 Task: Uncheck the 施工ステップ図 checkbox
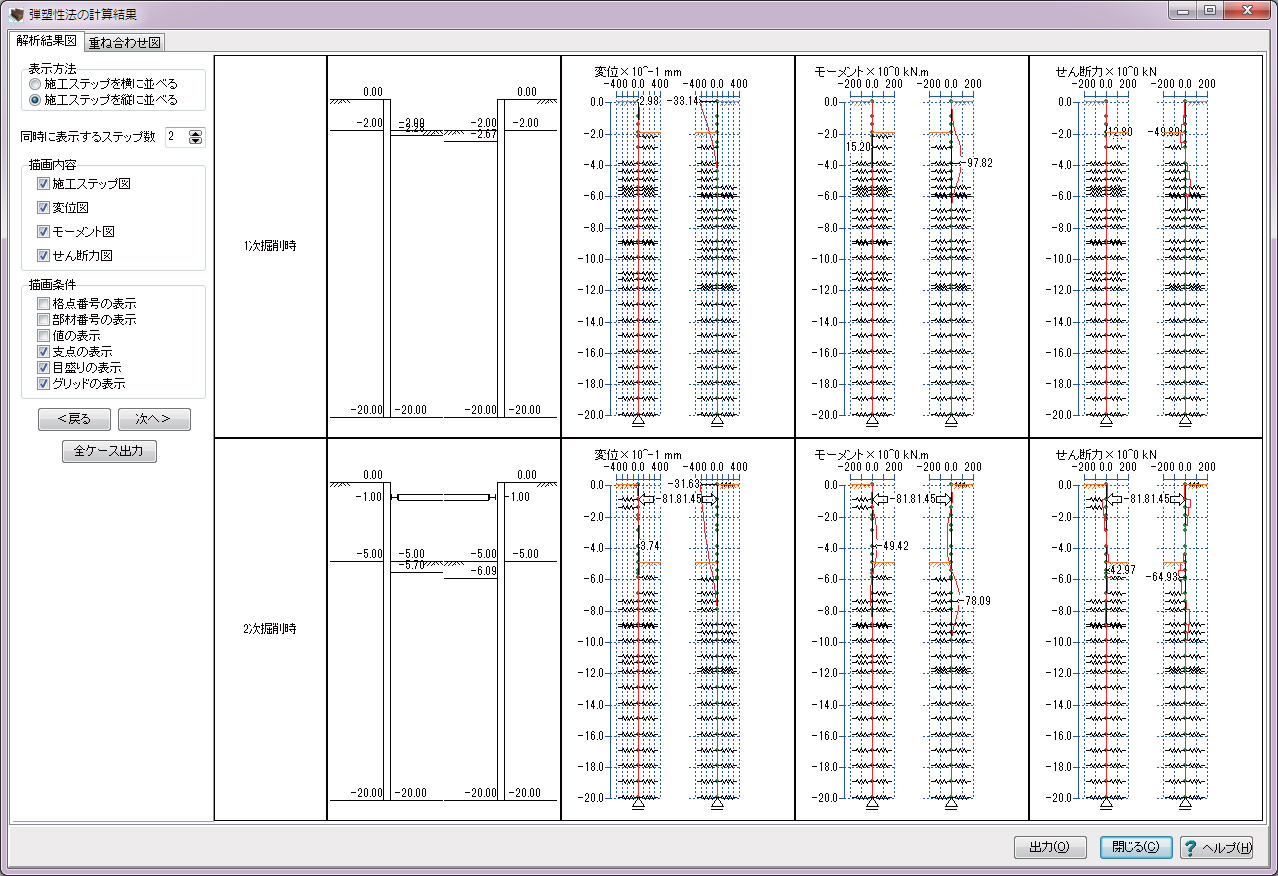(x=43, y=184)
